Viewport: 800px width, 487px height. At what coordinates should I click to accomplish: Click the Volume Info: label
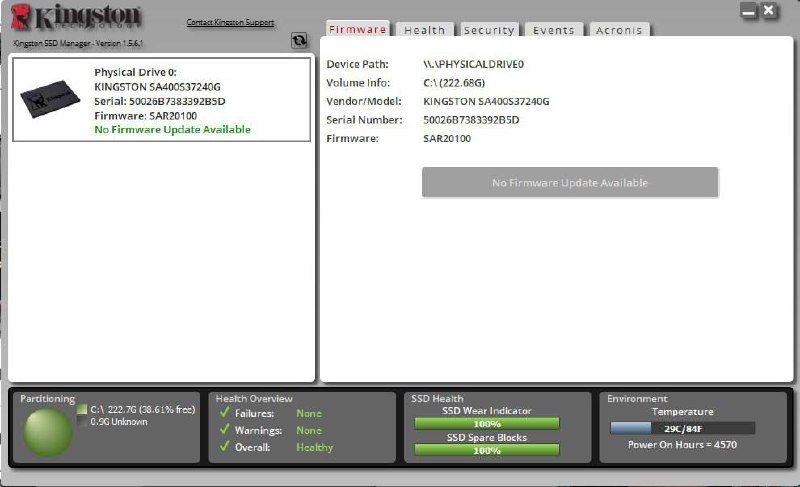tap(358, 83)
